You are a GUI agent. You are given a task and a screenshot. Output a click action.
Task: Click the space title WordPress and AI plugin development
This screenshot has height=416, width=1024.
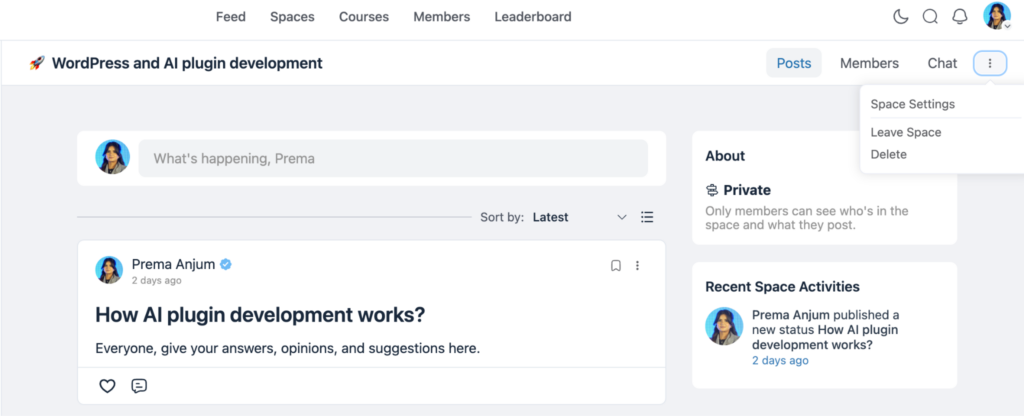tap(187, 63)
